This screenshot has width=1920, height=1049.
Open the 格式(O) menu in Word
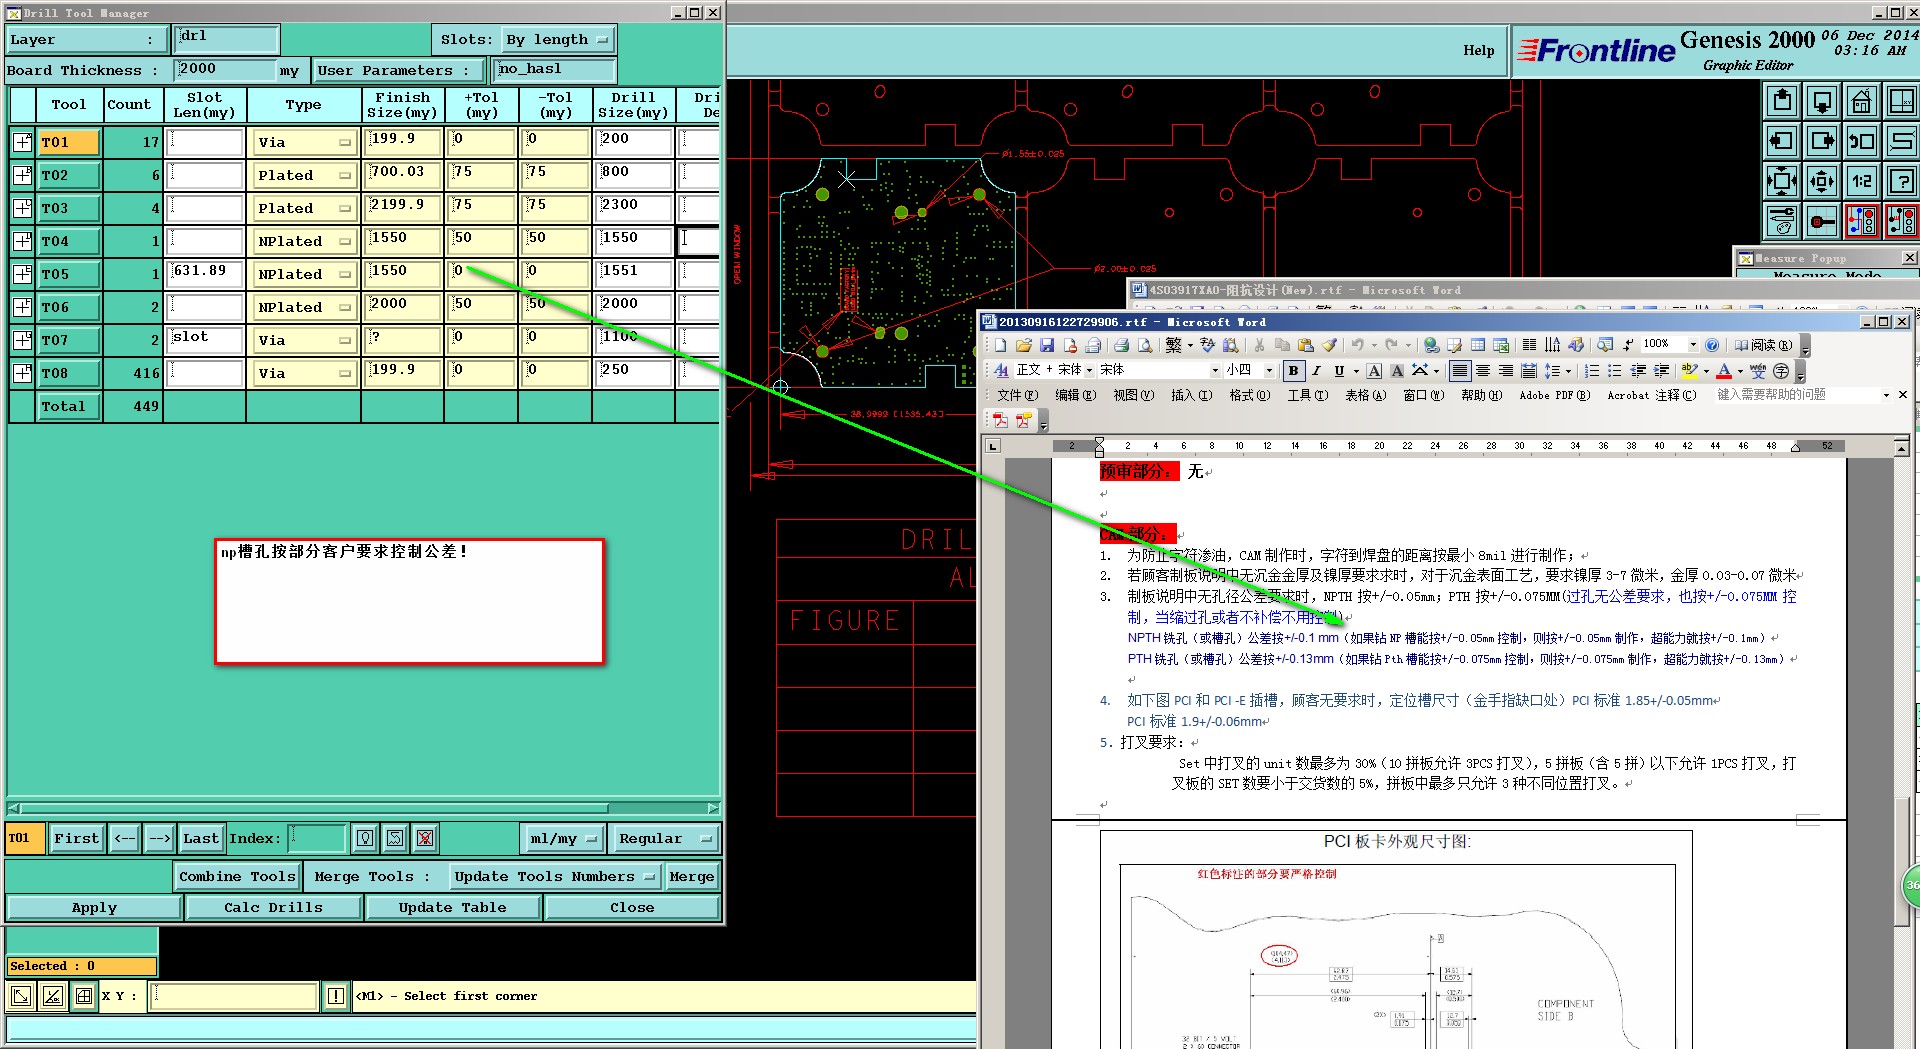(x=1249, y=395)
